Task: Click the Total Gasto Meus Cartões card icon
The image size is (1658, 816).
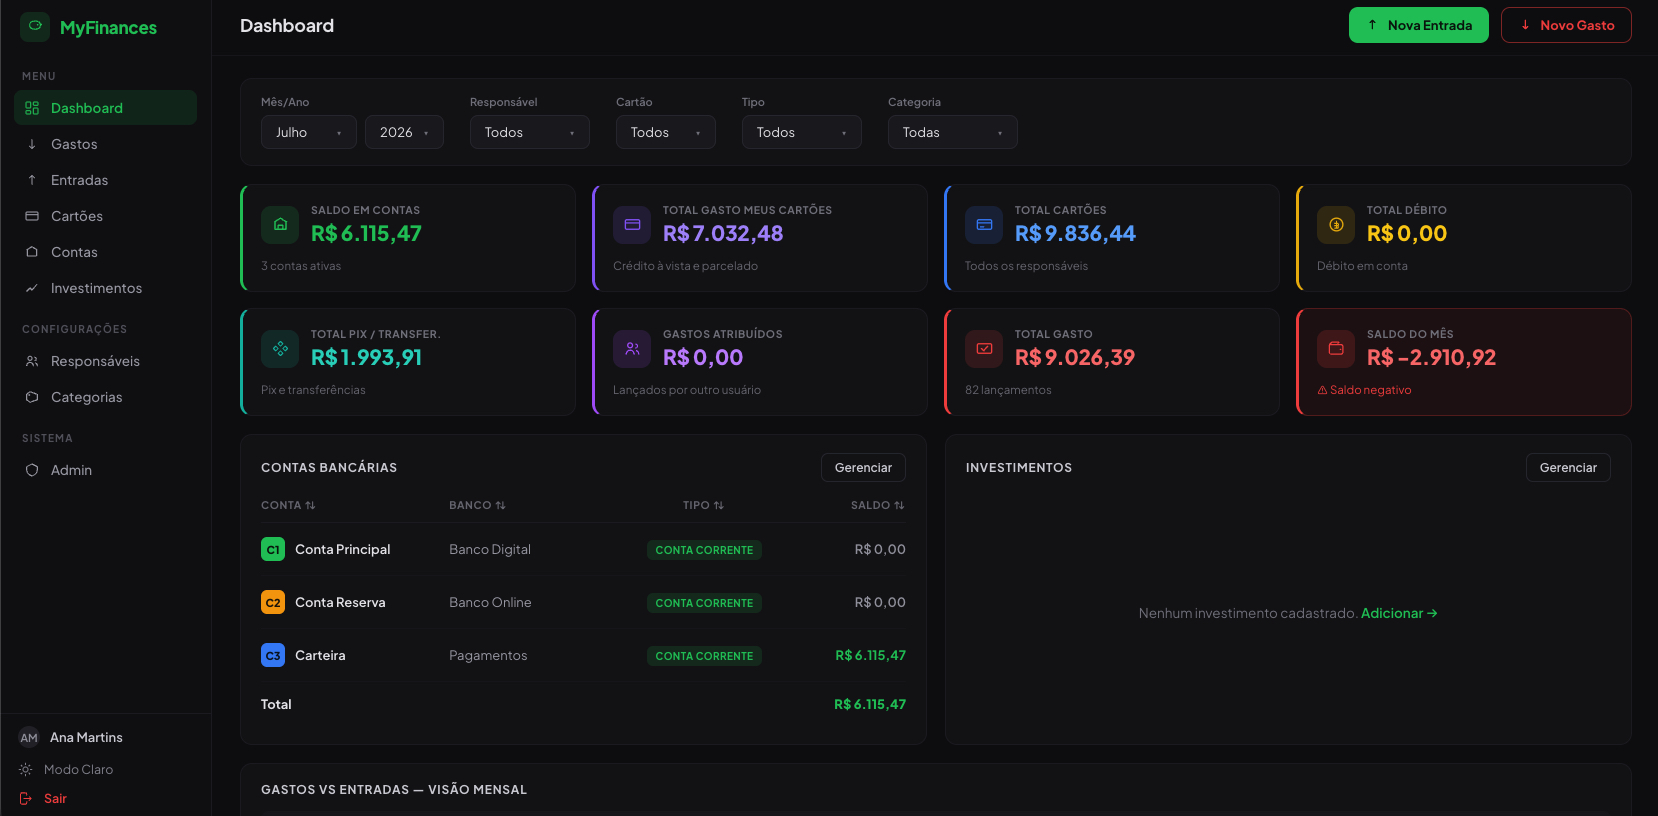Action: [x=632, y=225]
